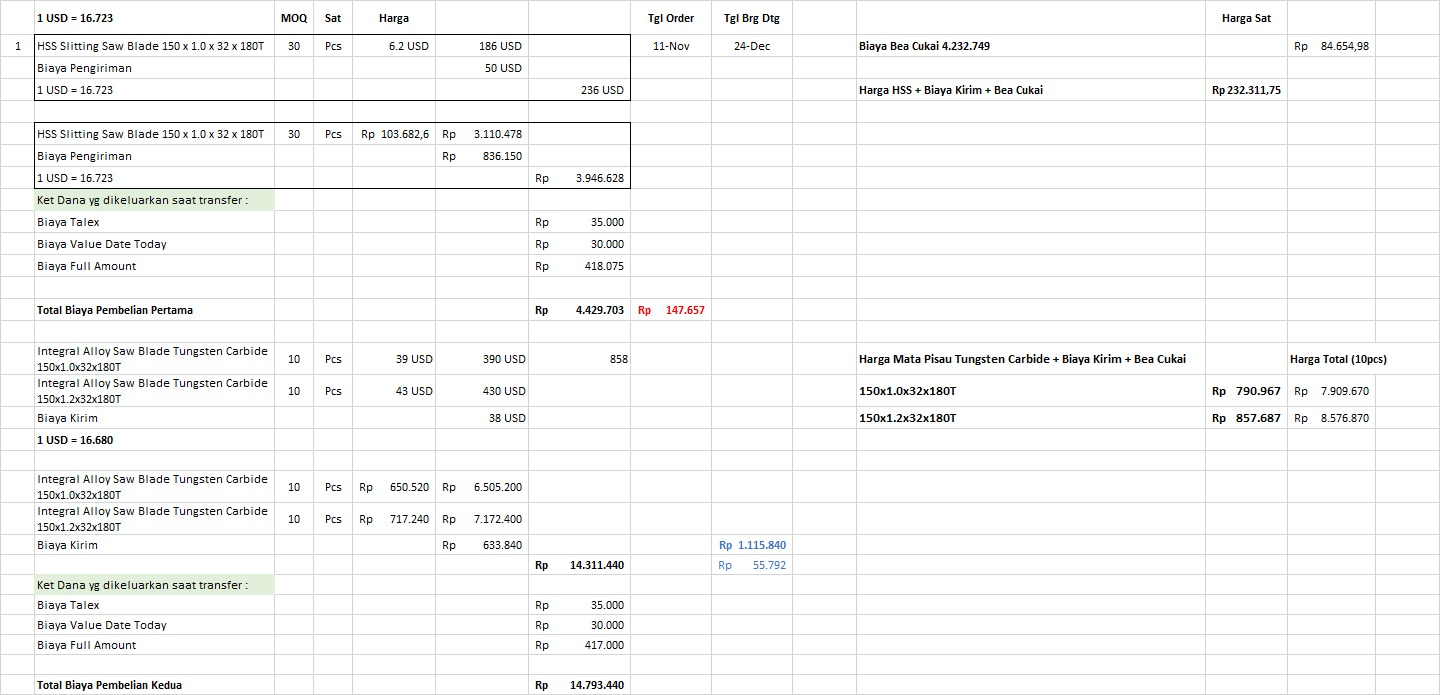Click the Harga Sat header cell

(1246, 18)
